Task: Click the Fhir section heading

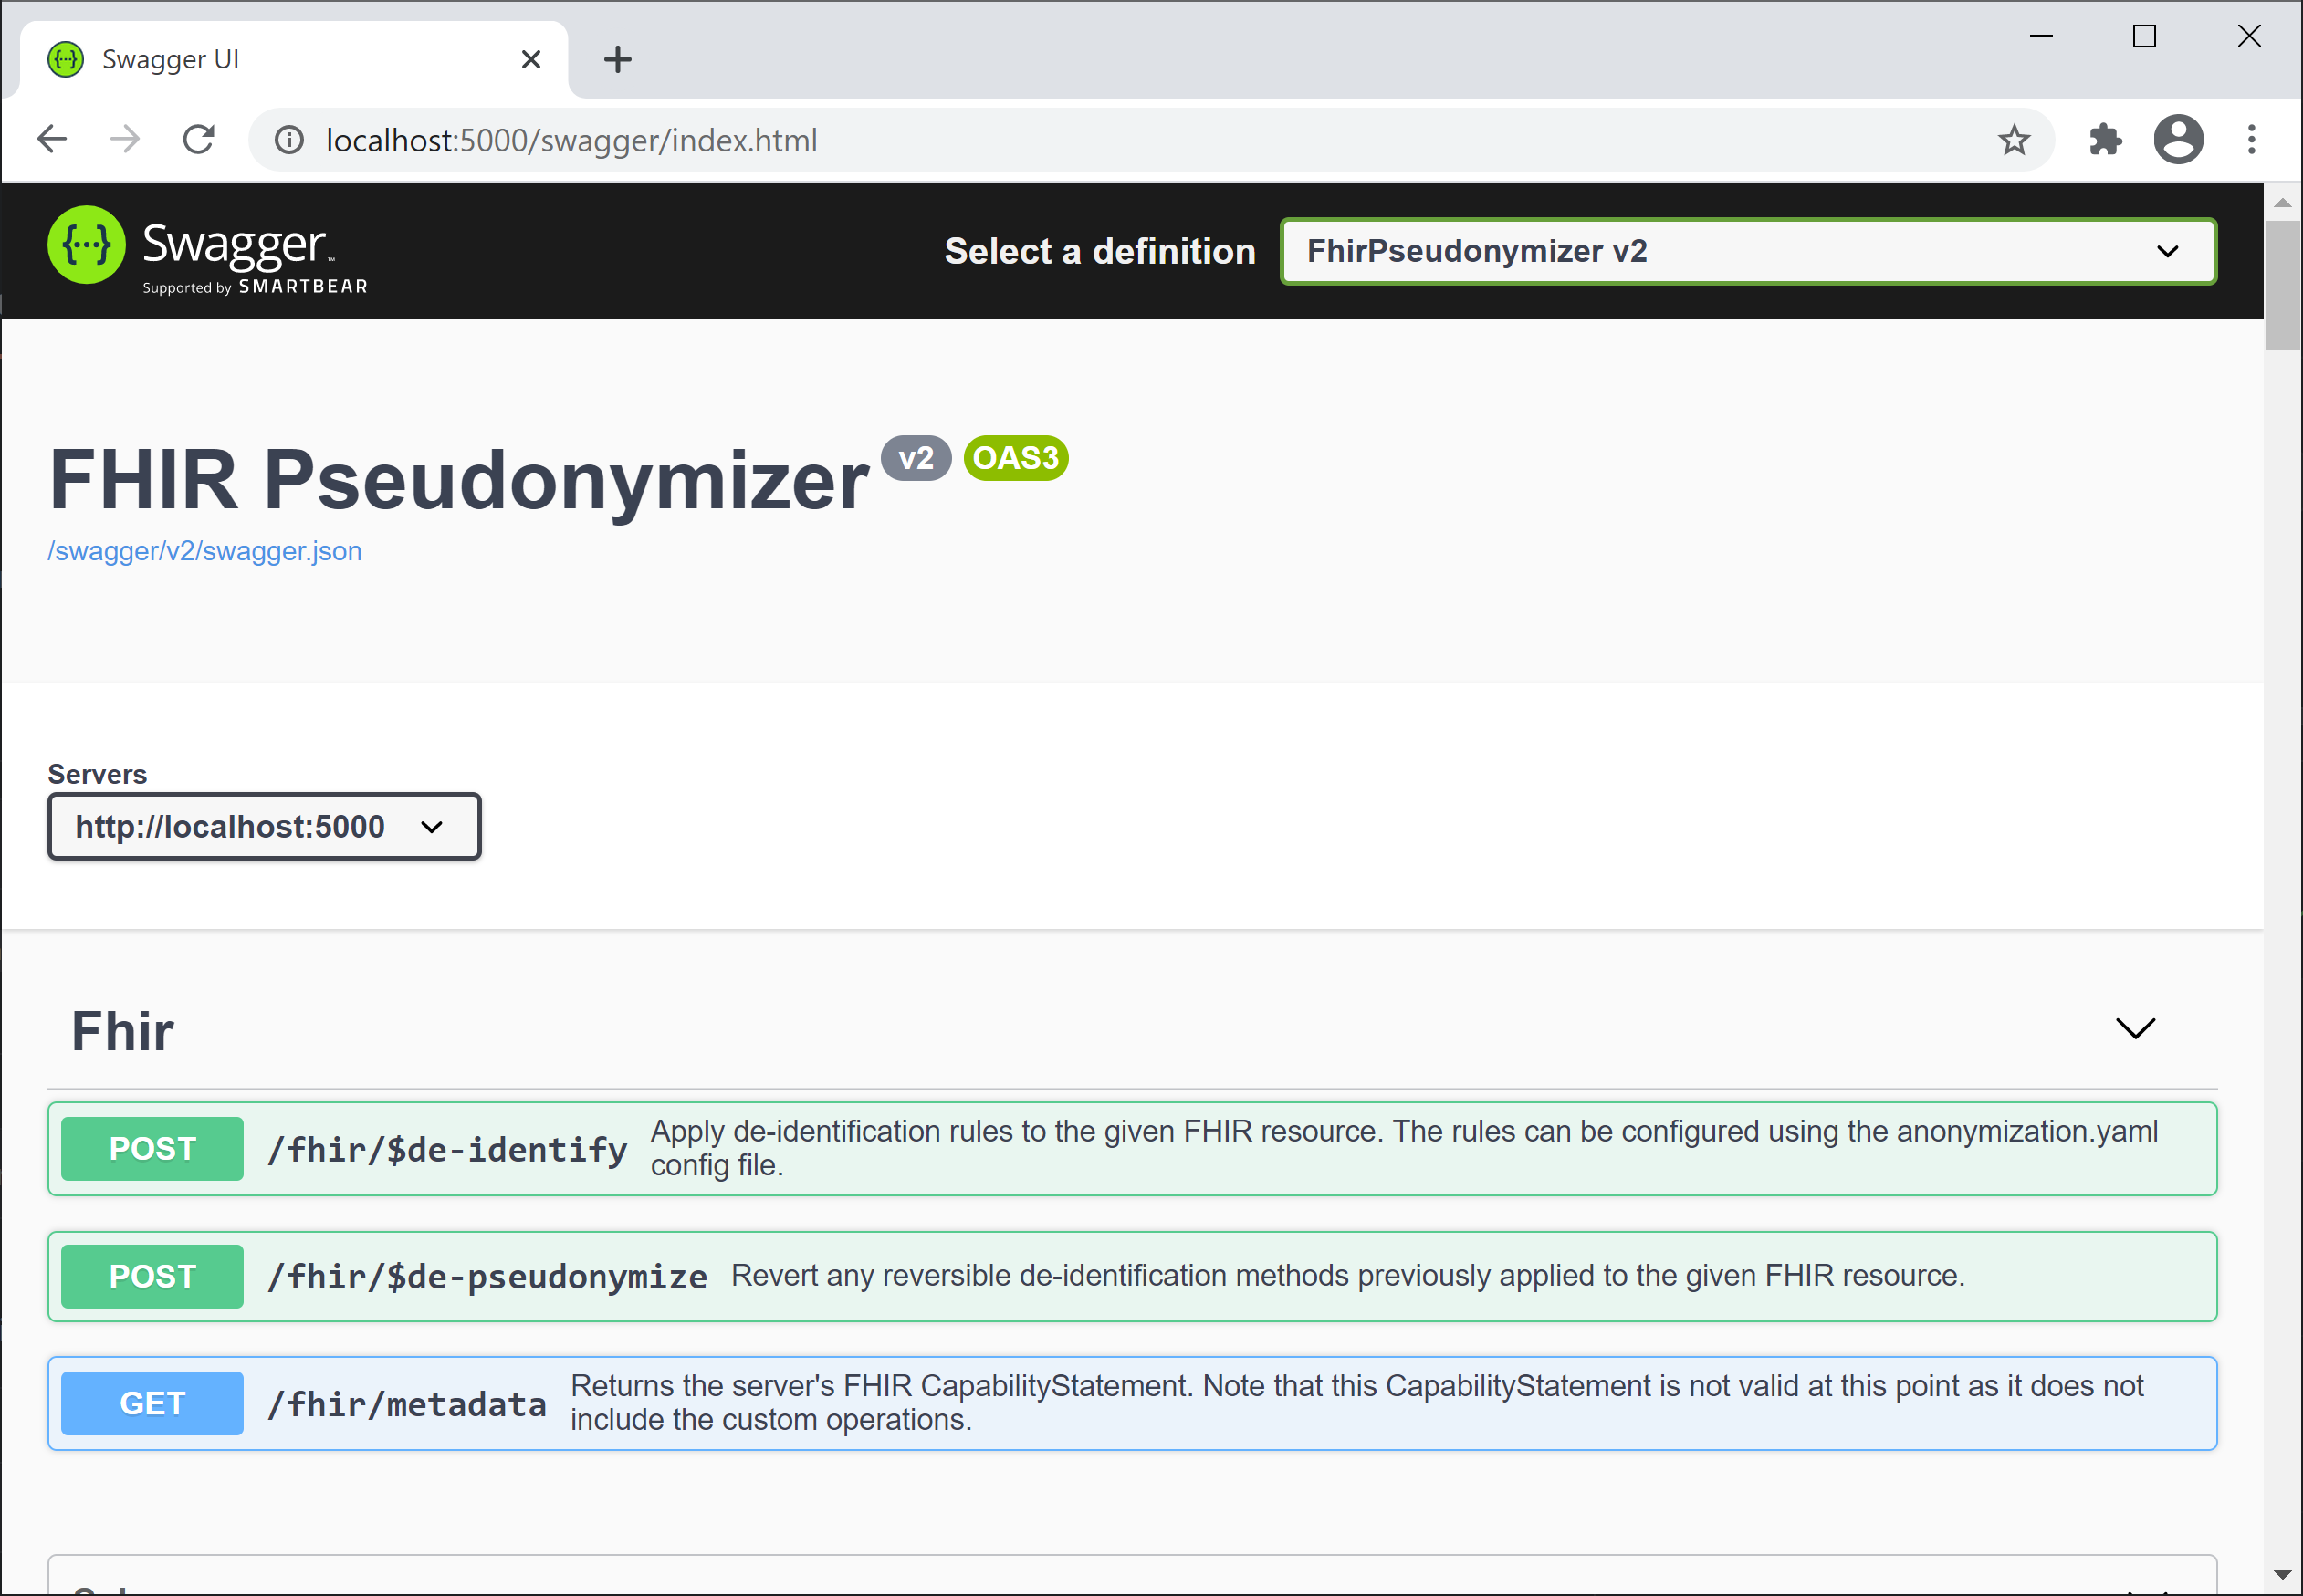Action: [x=122, y=1031]
